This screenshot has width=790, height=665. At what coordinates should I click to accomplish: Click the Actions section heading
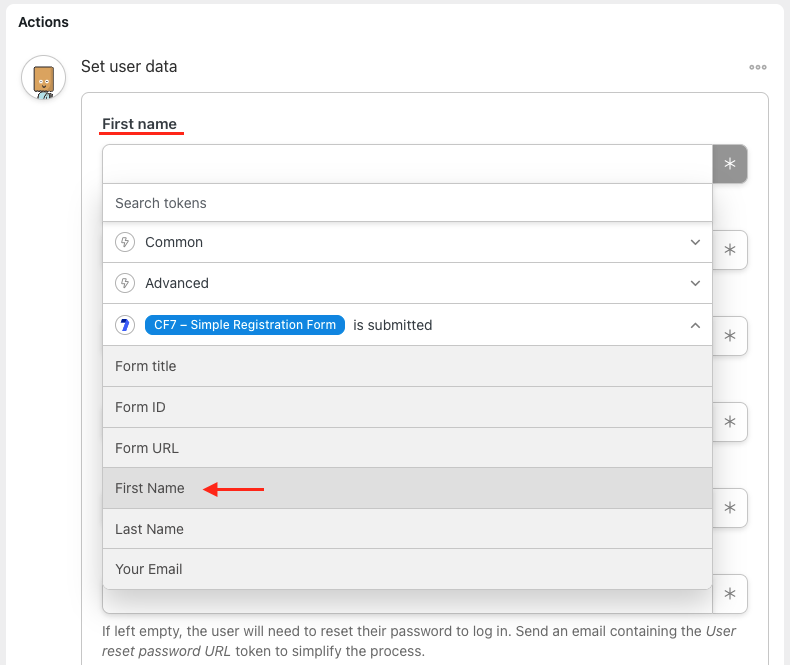click(43, 22)
